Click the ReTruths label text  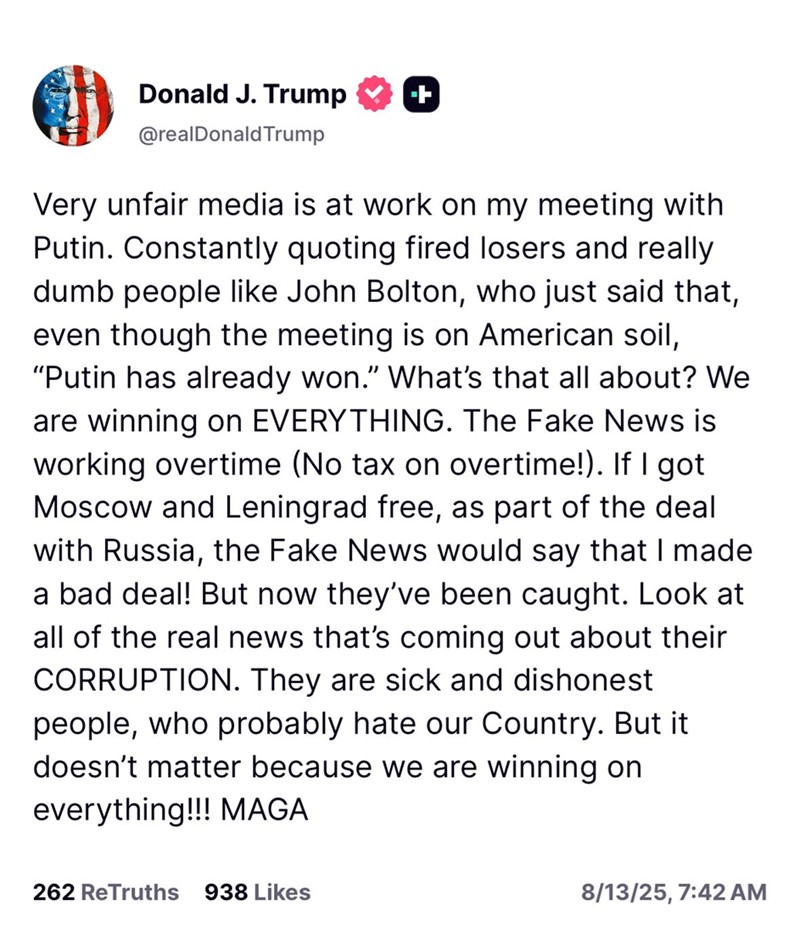(x=130, y=892)
